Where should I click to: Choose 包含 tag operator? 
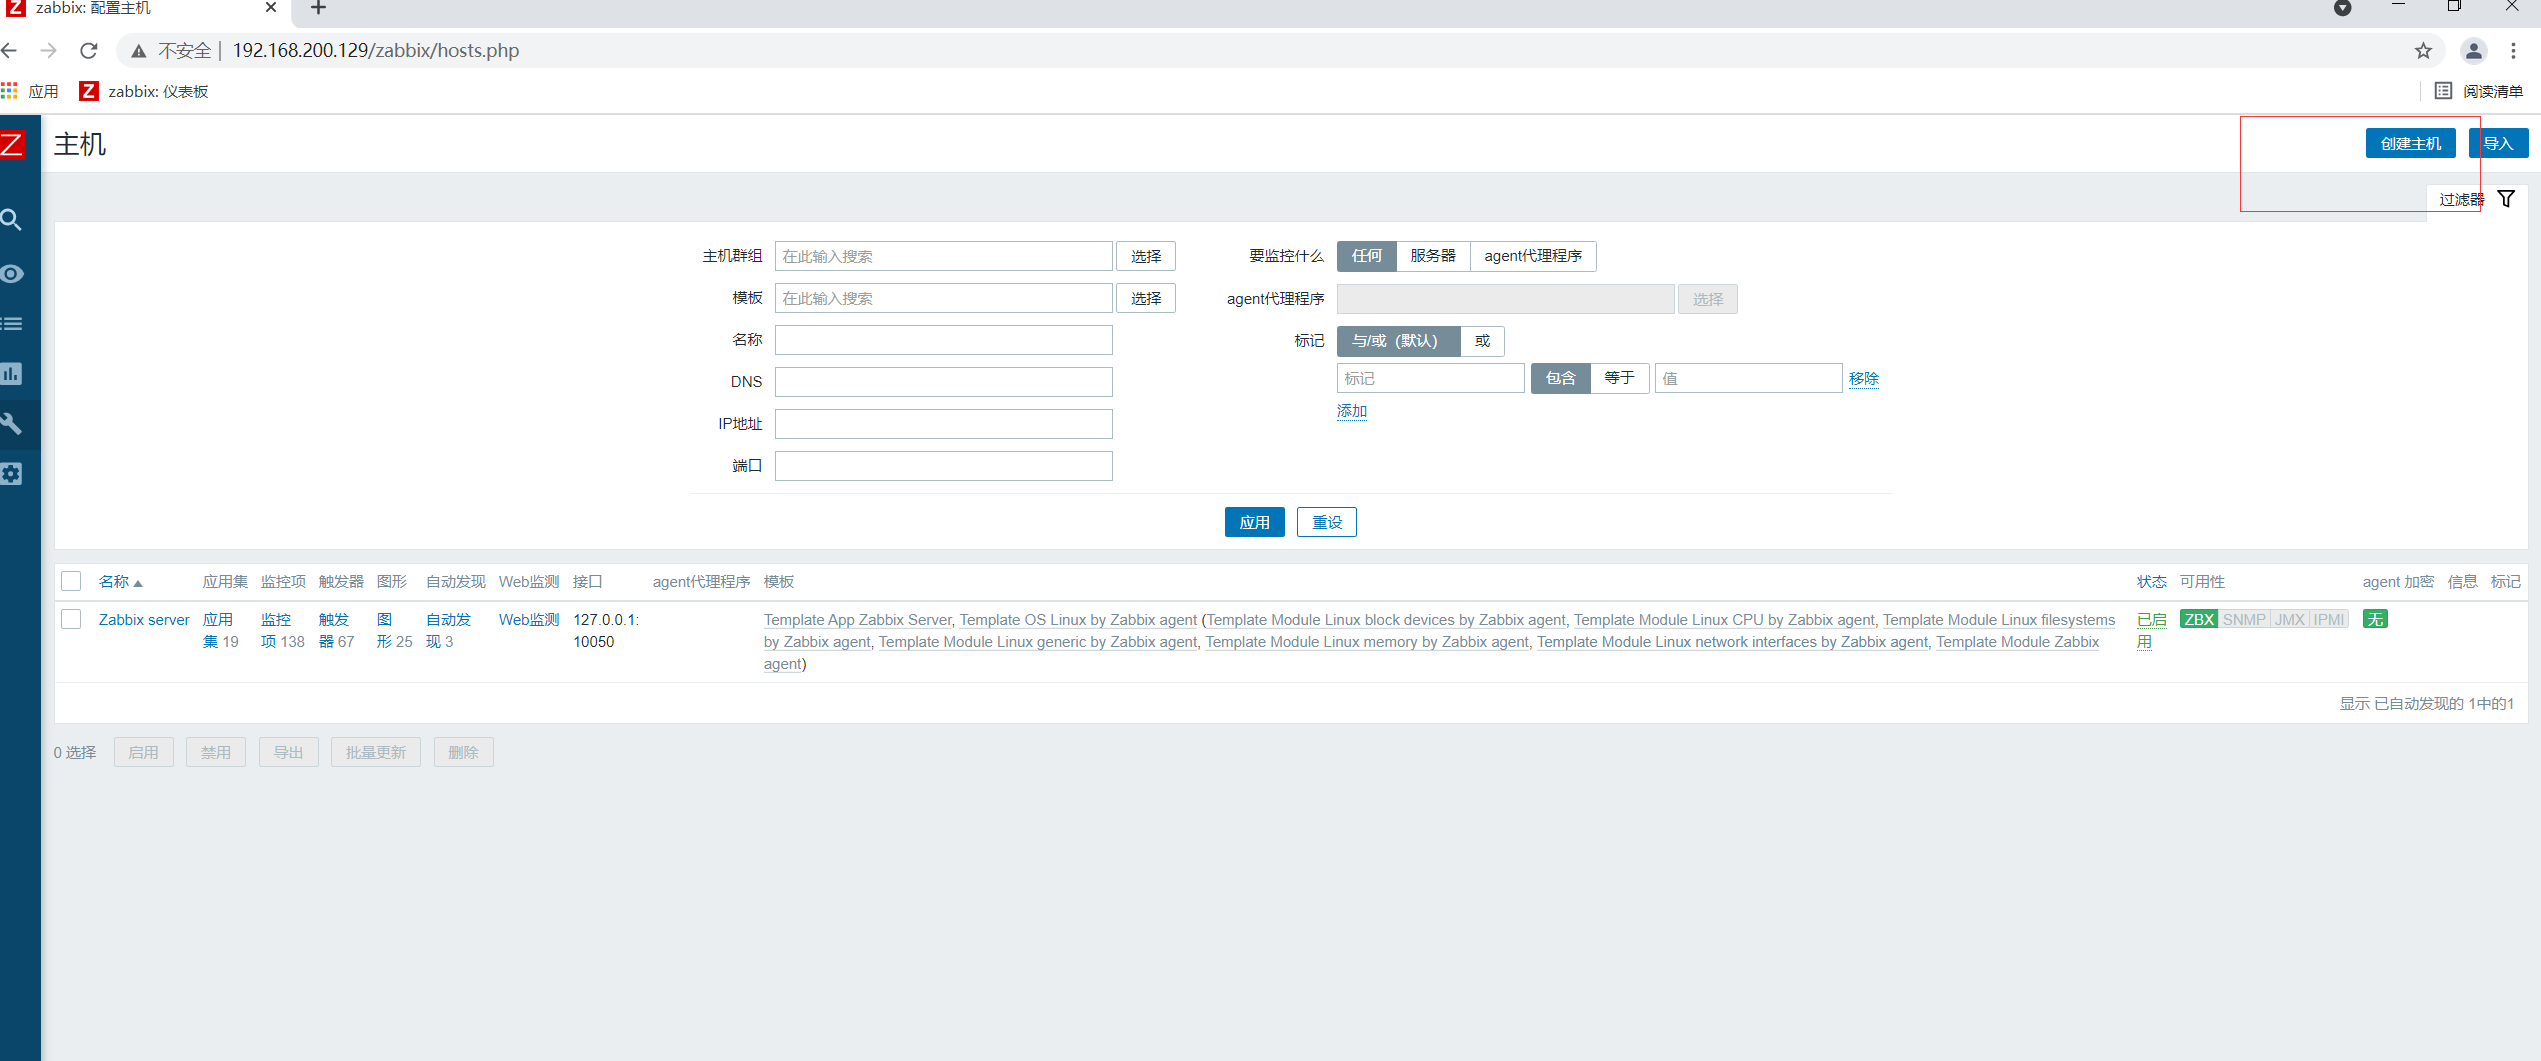click(x=1561, y=378)
